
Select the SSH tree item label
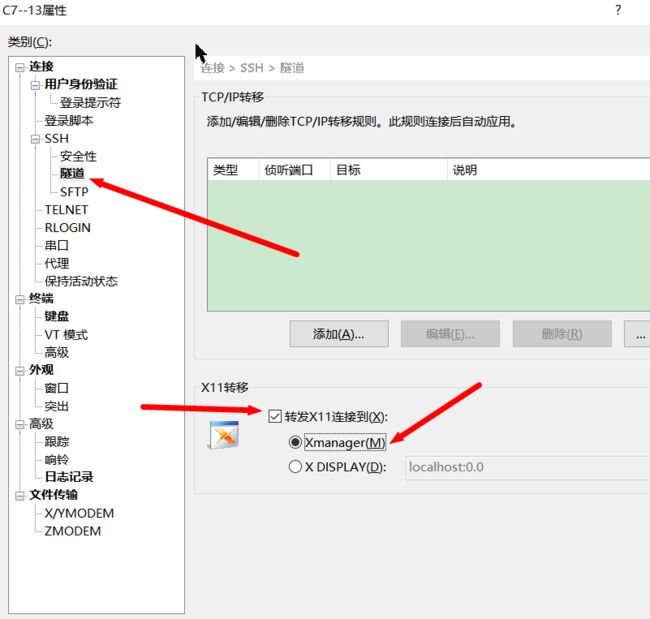56,138
